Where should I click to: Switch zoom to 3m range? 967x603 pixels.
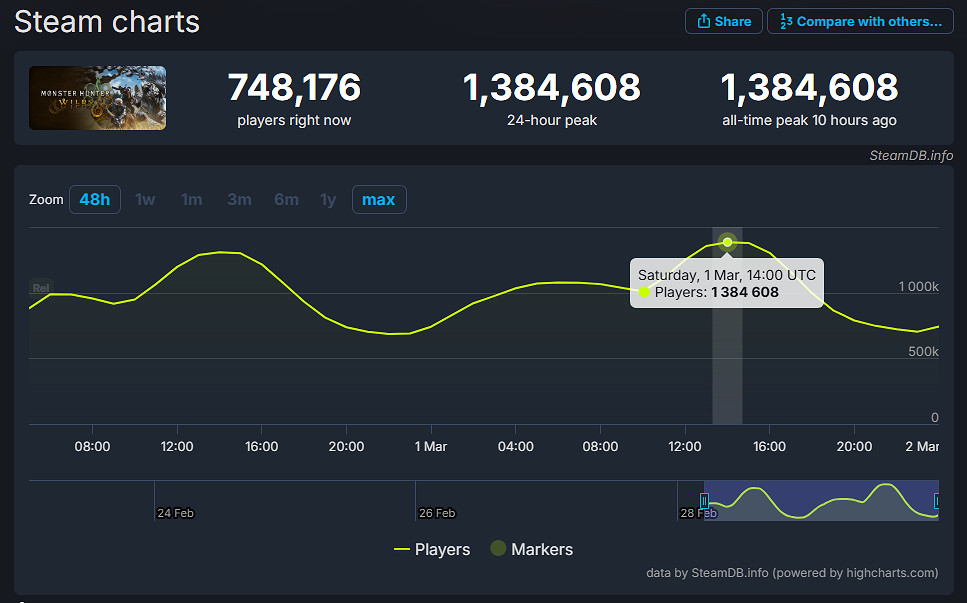point(239,199)
